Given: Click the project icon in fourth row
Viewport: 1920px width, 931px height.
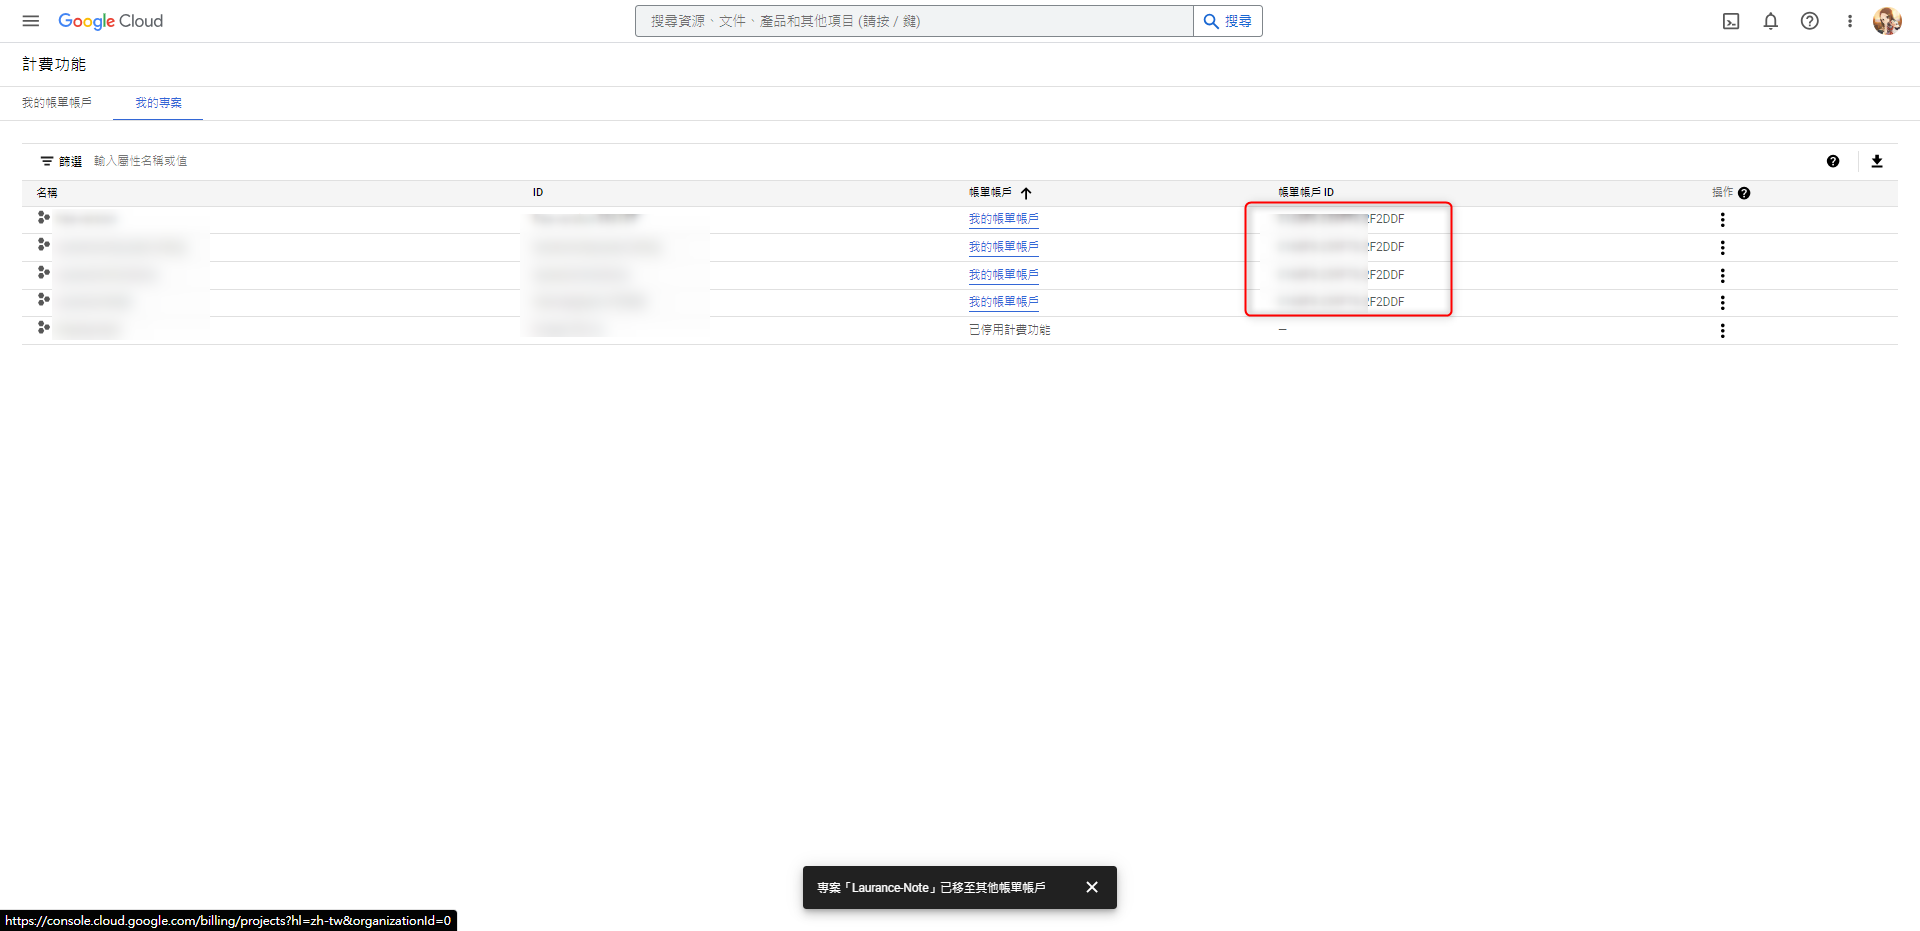Looking at the screenshot, I should [43, 299].
